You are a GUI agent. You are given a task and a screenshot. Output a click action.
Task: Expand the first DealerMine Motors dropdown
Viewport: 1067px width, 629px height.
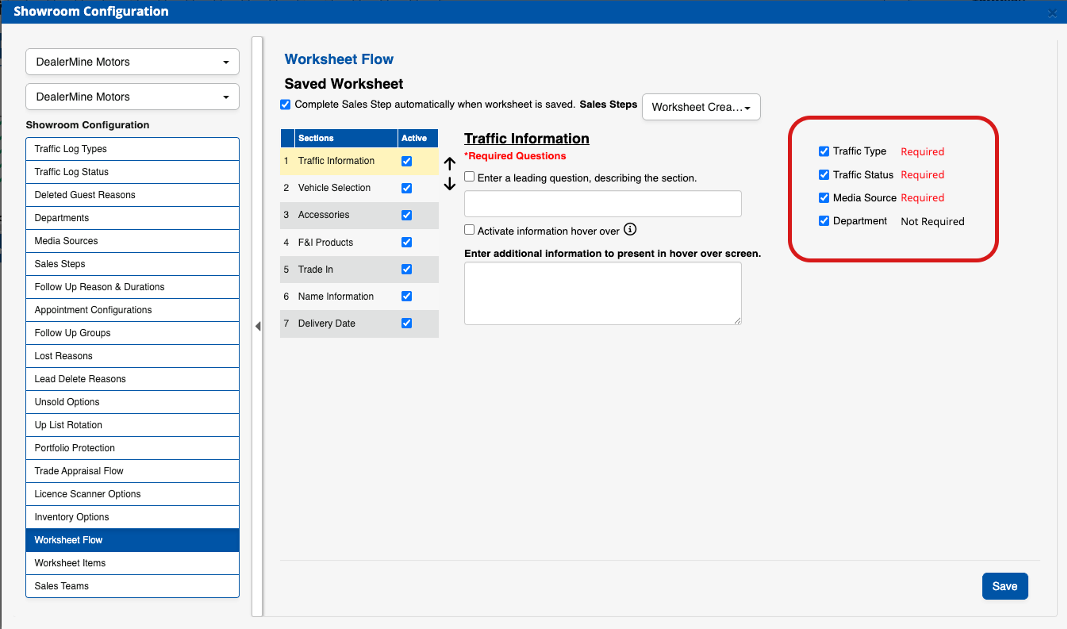[x=132, y=62]
